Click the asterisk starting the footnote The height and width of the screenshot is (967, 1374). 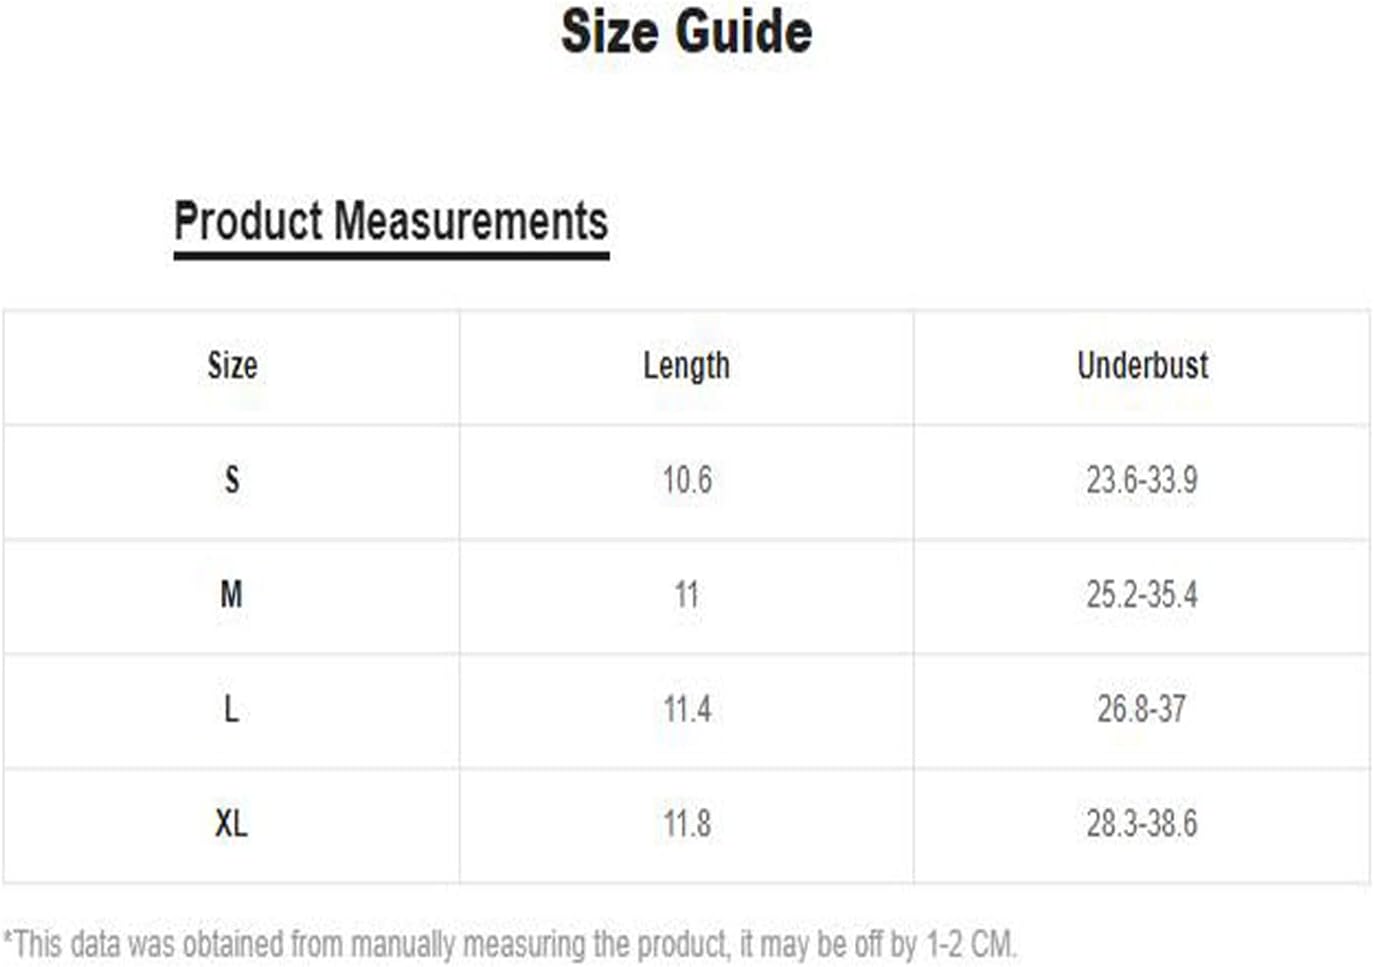(x=8, y=938)
